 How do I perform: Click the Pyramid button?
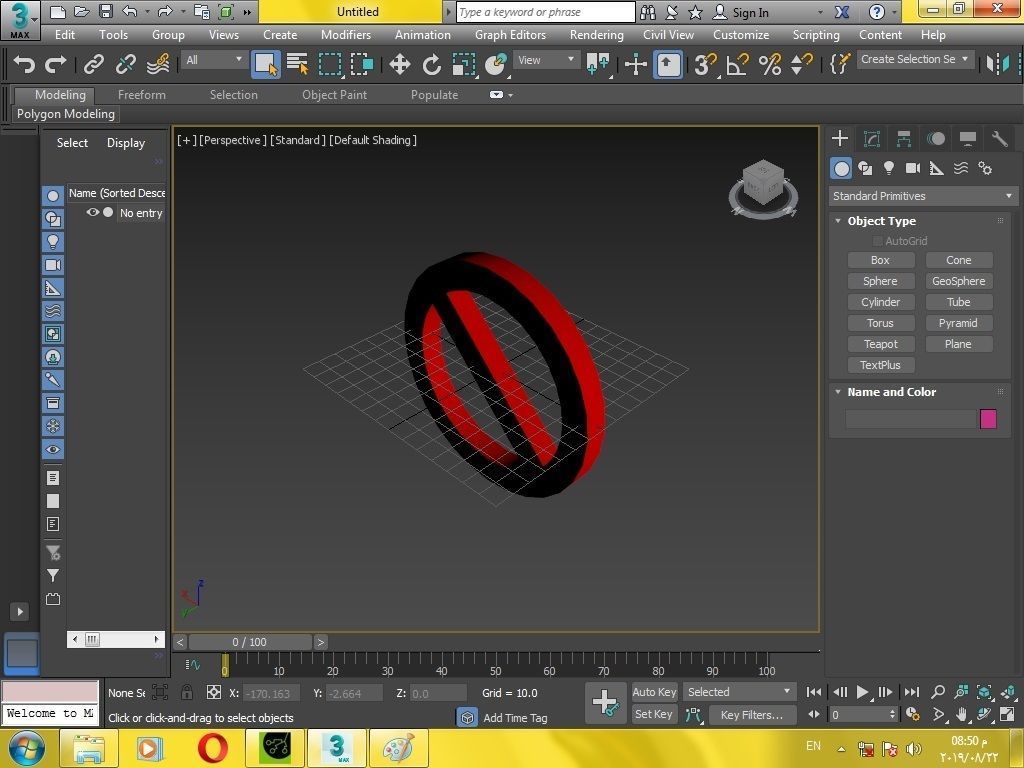point(959,323)
